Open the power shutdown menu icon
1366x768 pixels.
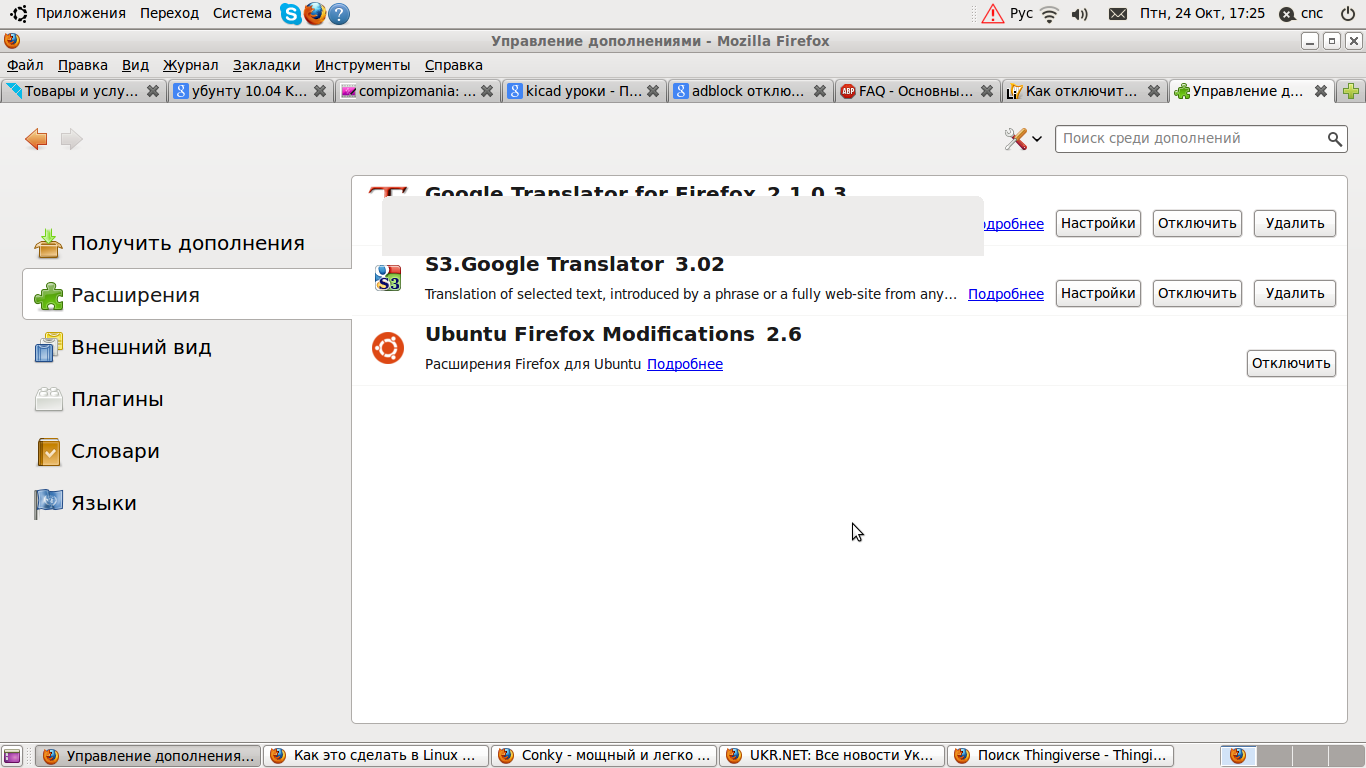click(x=1347, y=14)
